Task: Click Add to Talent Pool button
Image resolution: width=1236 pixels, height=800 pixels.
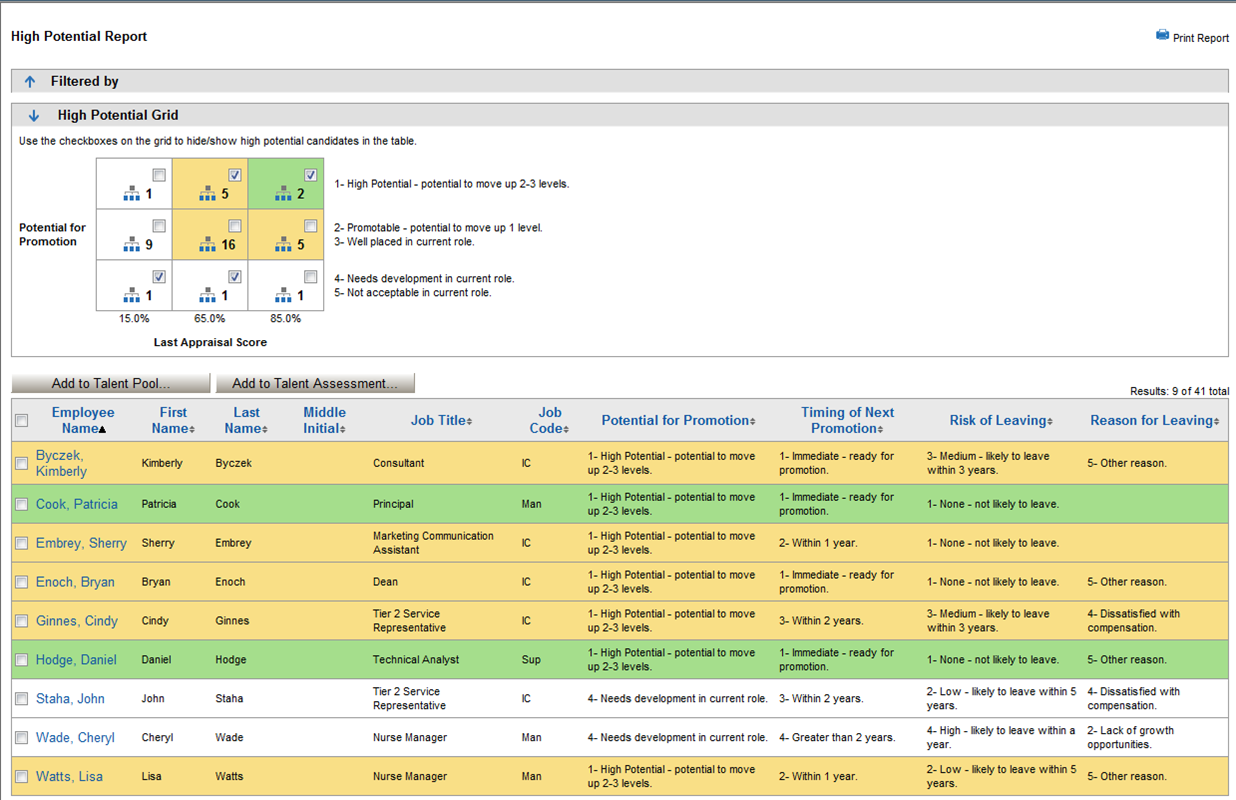Action: [x=111, y=383]
